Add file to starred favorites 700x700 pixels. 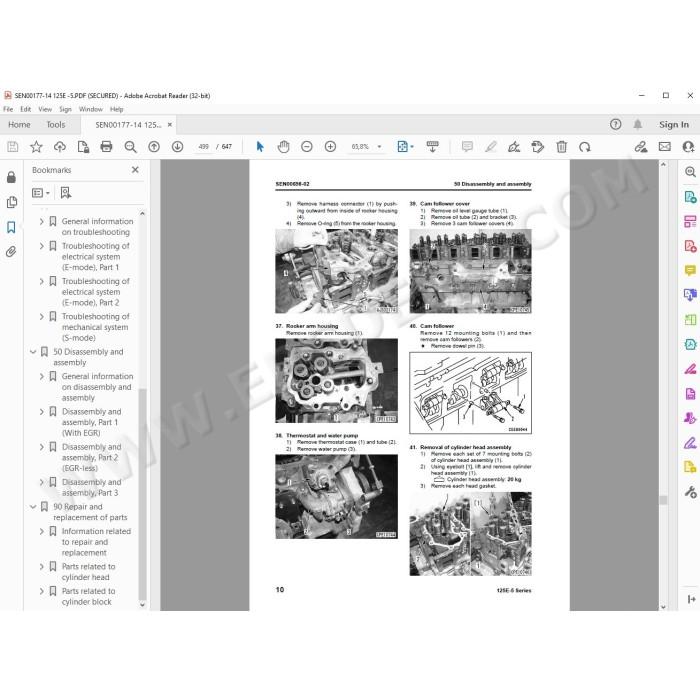point(36,146)
